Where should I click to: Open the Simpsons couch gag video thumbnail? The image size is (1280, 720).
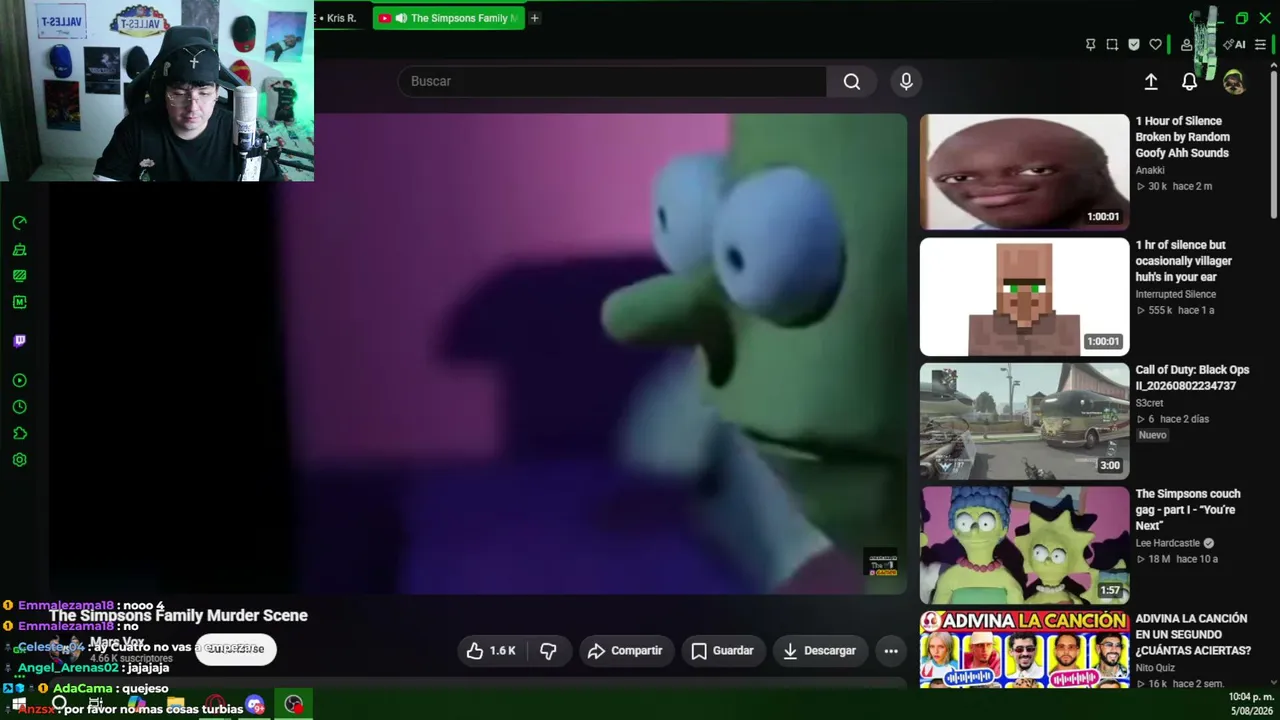[1024, 545]
